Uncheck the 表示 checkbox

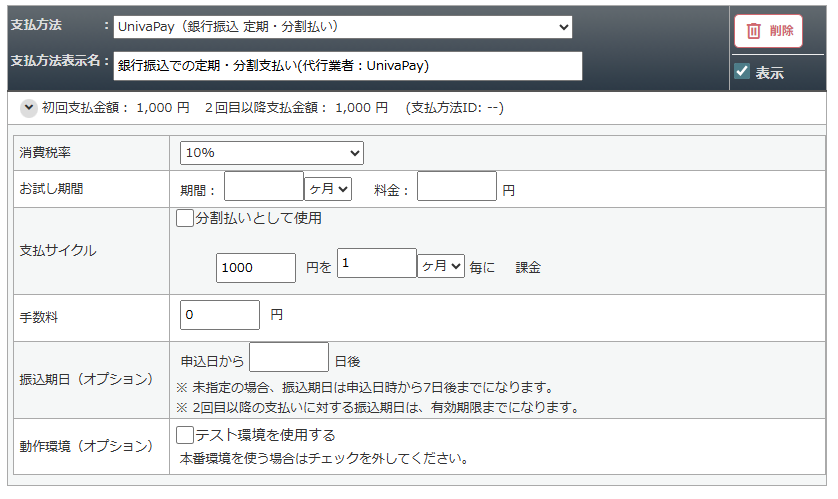(742, 71)
